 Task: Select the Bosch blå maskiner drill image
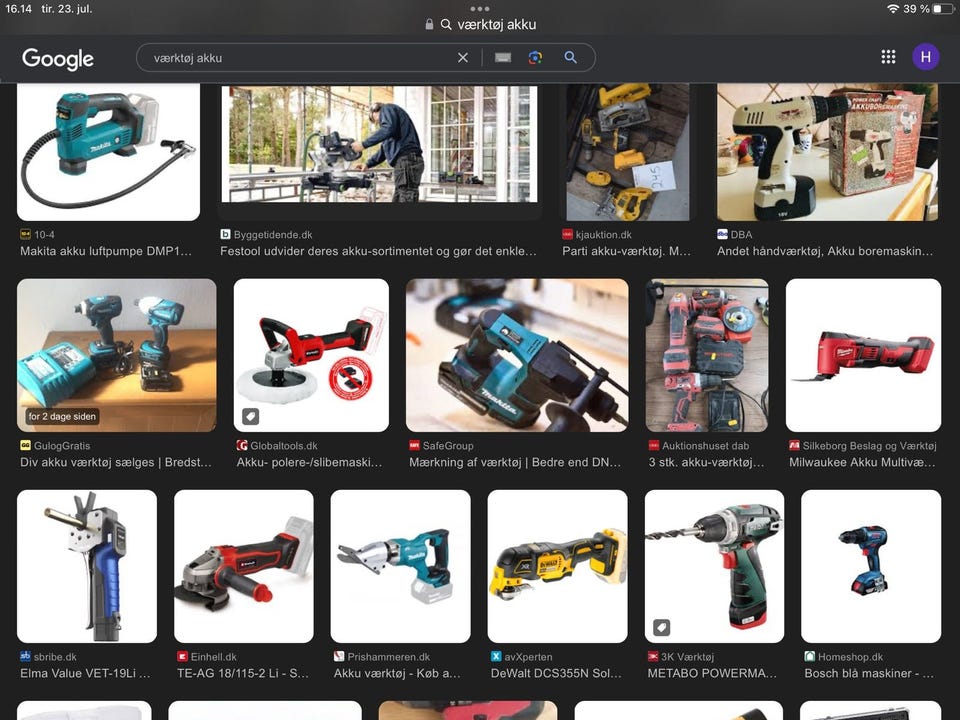click(870, 565)
